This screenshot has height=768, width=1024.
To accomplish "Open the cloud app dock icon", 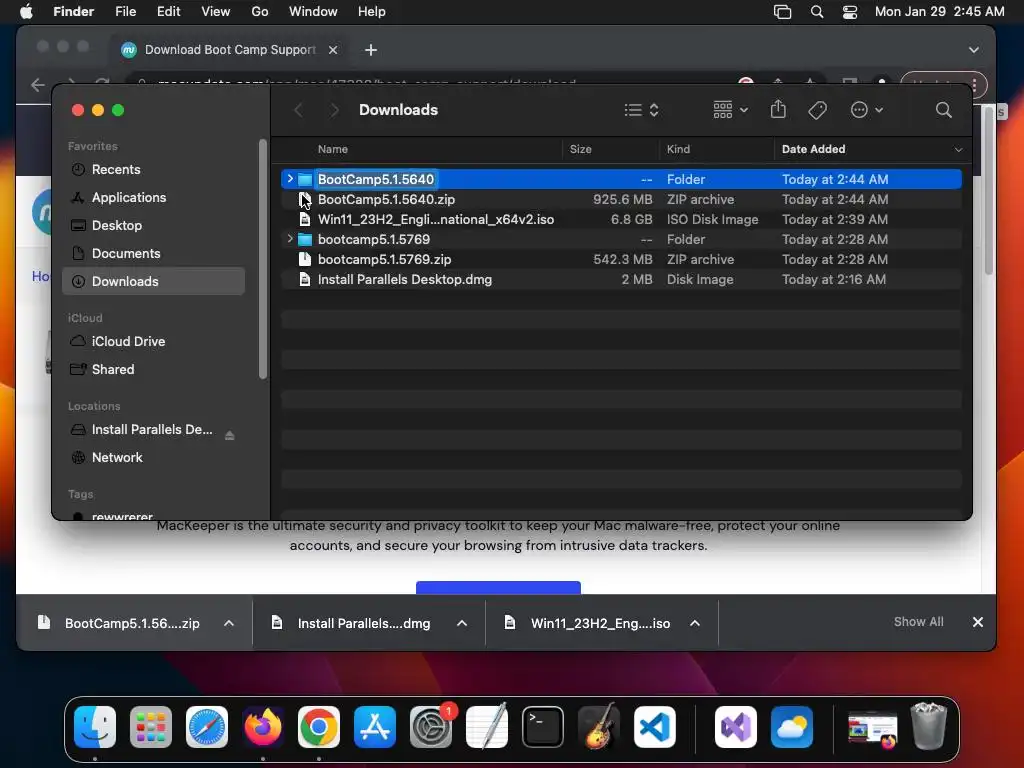I will 792,726.
